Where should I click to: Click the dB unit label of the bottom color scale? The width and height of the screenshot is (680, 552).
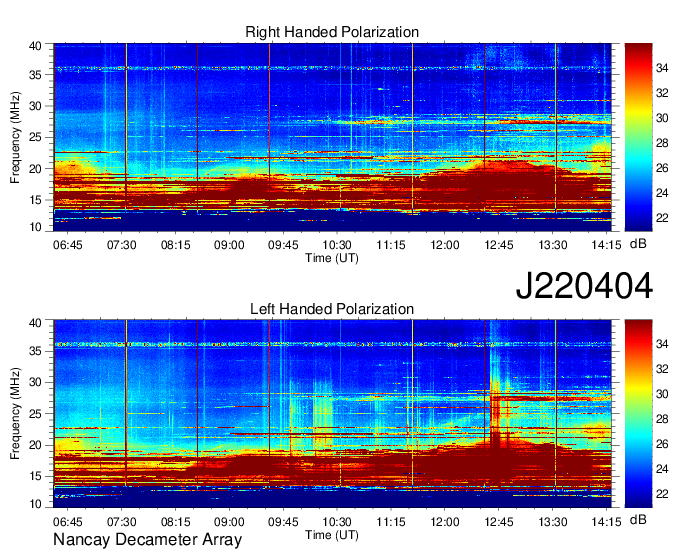[x=638, y=520]
